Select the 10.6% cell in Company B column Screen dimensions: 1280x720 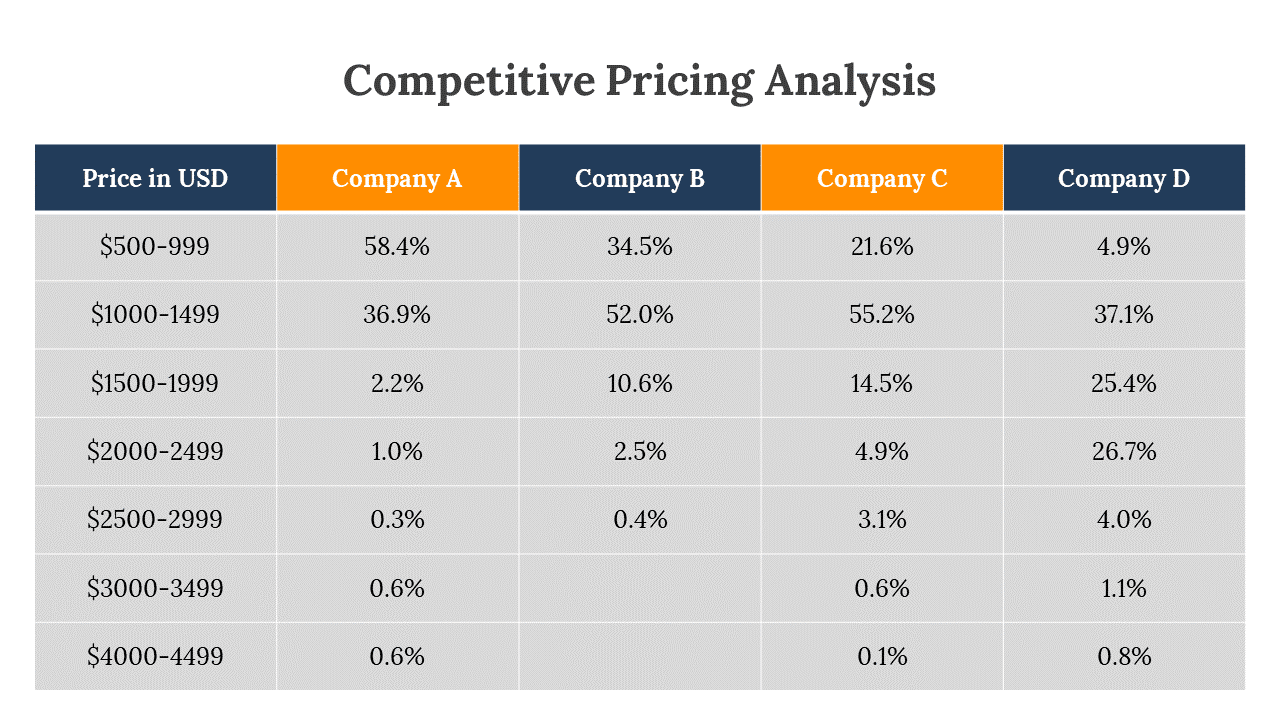coord(640,383)
